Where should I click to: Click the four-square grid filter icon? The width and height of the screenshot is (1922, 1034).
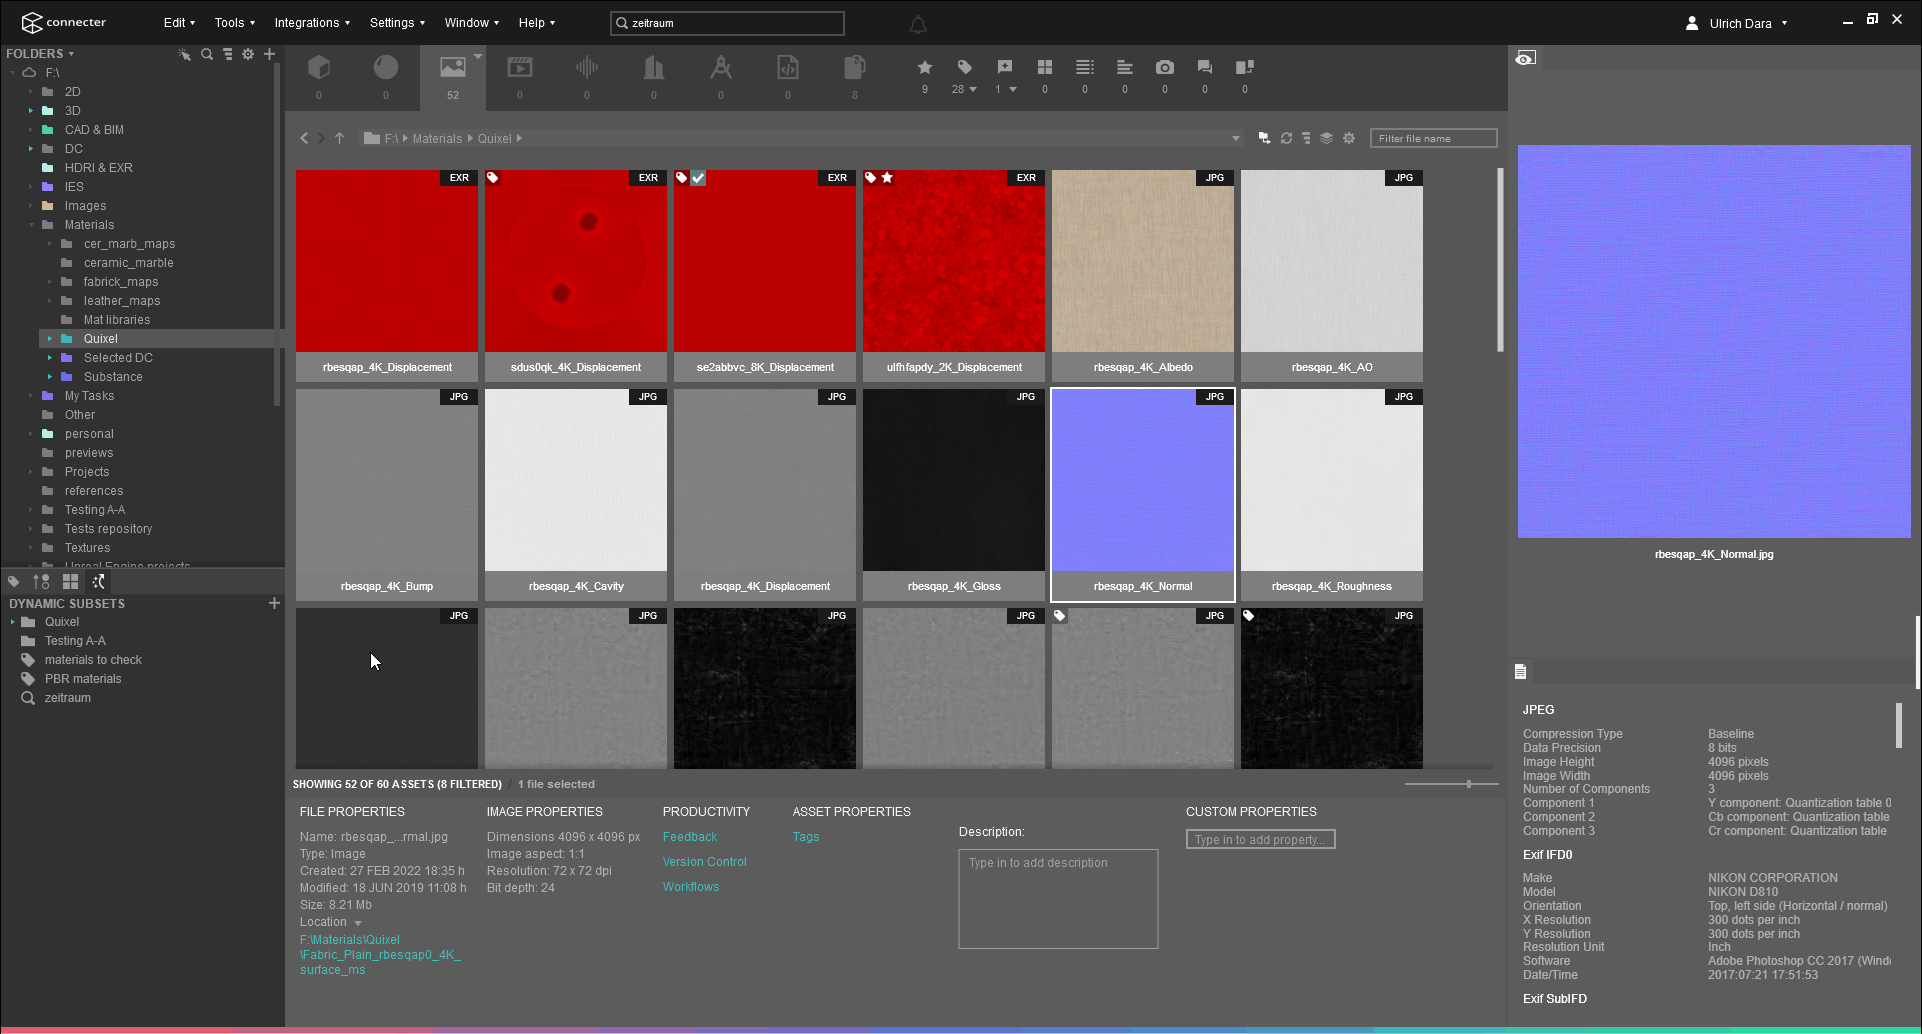(x=1045, y=67)
